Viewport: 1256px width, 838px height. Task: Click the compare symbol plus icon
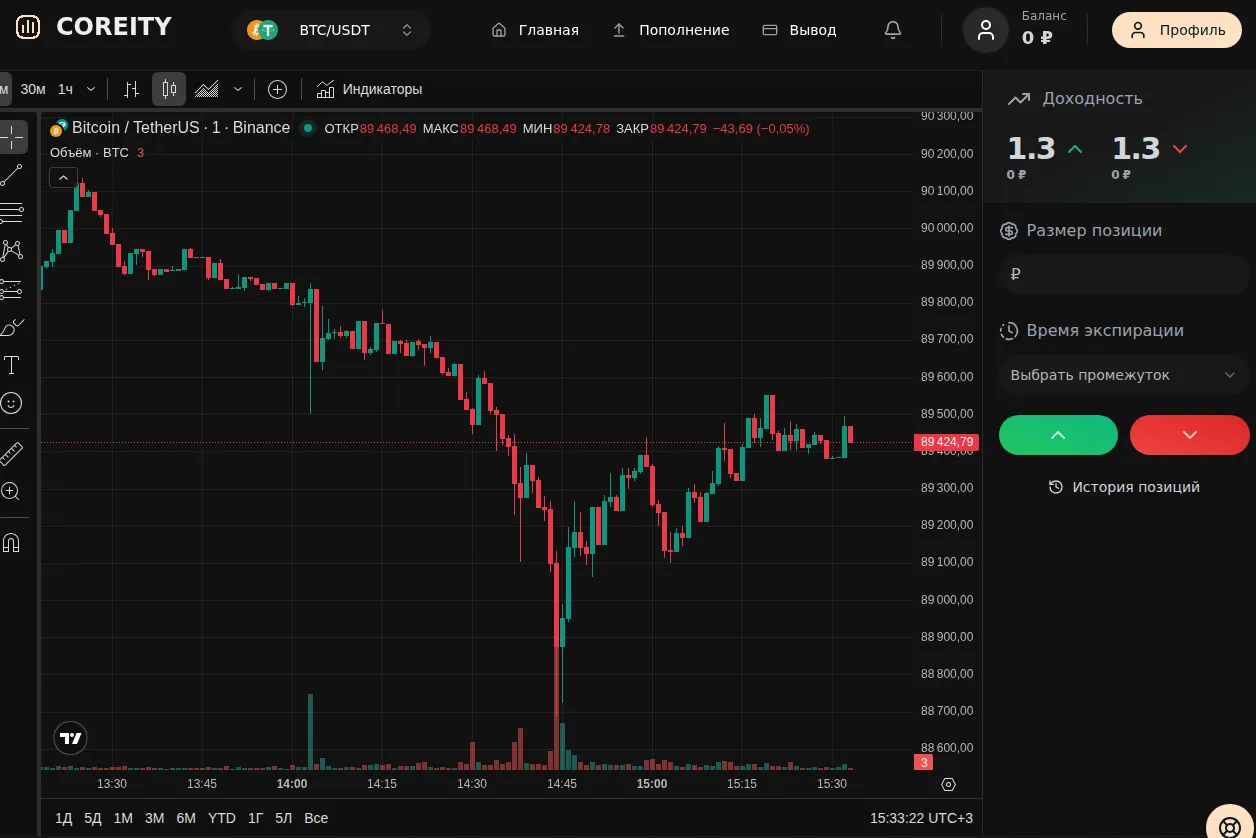278,89
